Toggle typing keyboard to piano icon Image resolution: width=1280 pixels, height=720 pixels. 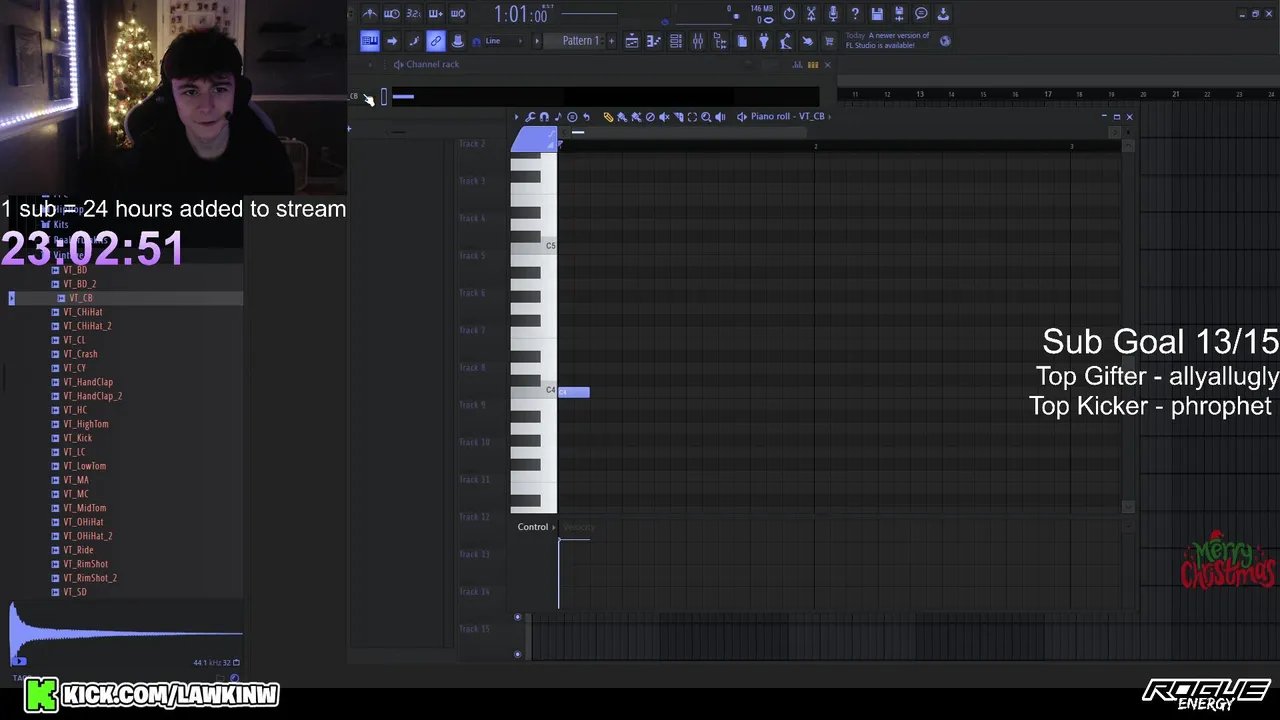coord(370,41)
